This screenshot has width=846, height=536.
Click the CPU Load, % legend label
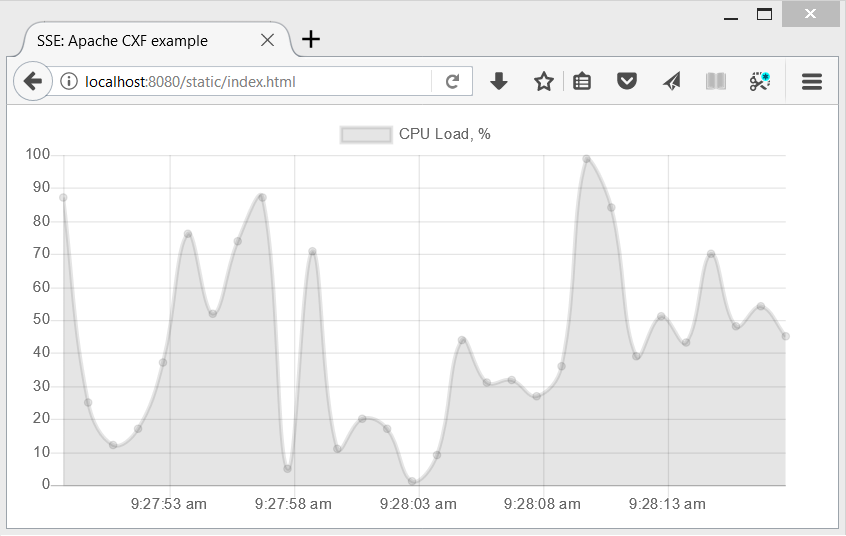(x=445, y=134)
